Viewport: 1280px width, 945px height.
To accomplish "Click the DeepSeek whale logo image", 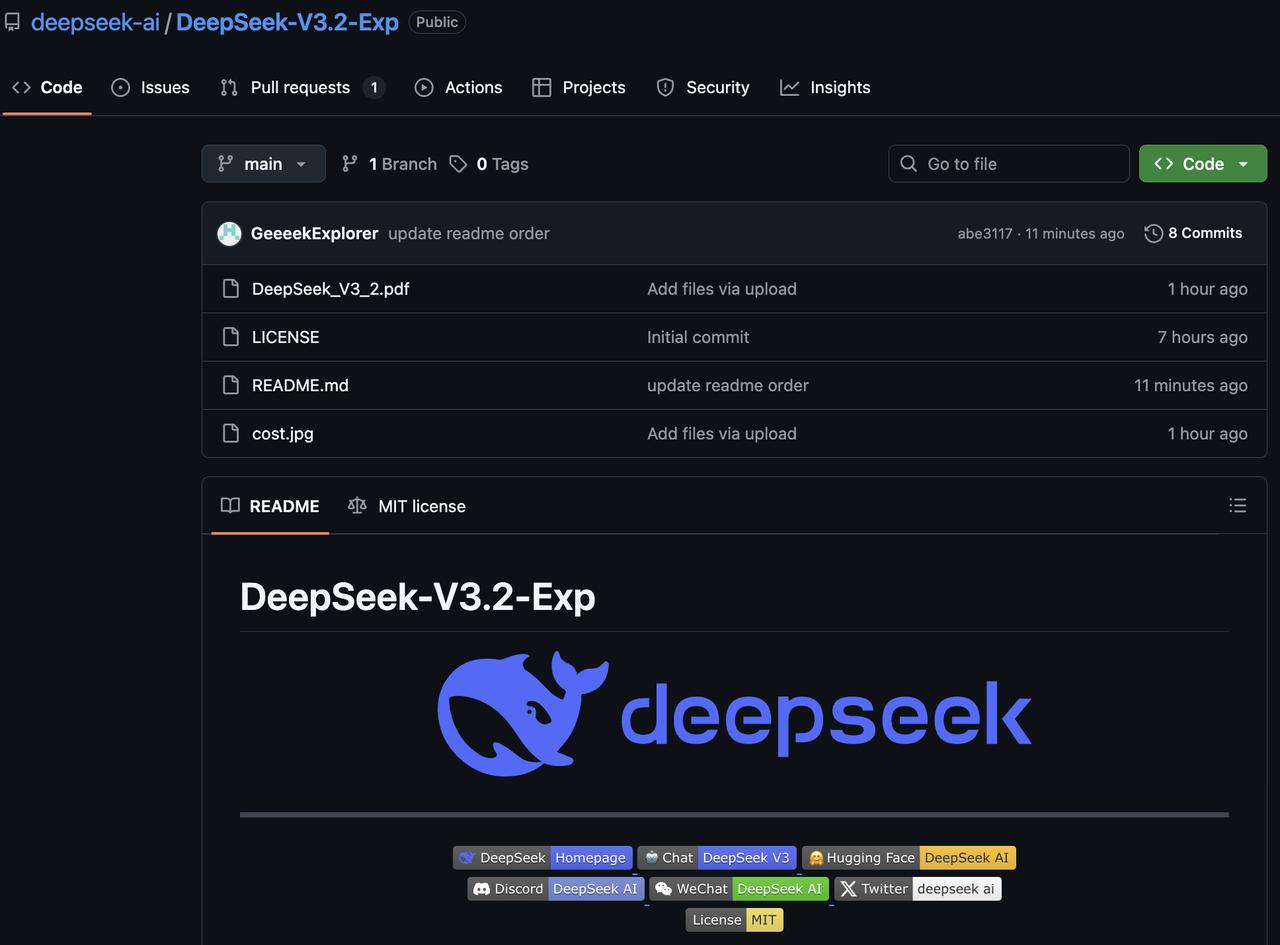I will pos(735,714).
